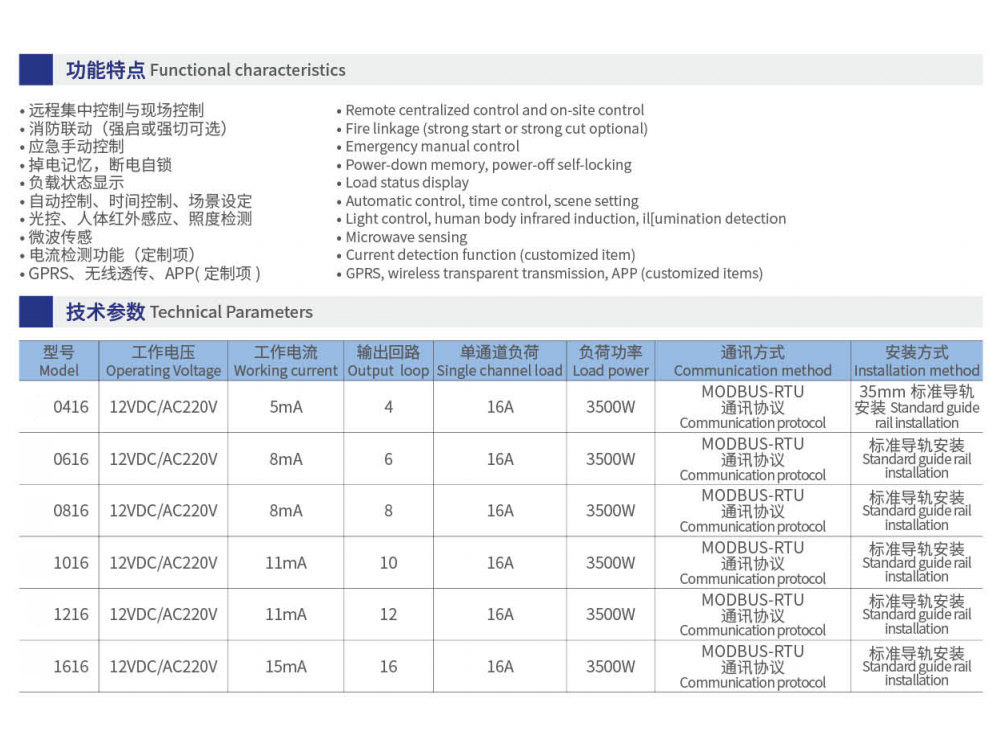Click the 'Single channel load' column header
Image resolution: width=1000 pixels, height=749 pixels.
pos(500,361)
